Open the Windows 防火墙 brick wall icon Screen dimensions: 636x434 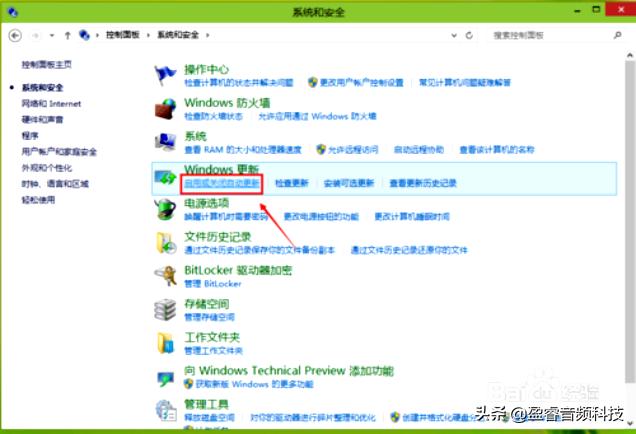click(x=165, y=109)
